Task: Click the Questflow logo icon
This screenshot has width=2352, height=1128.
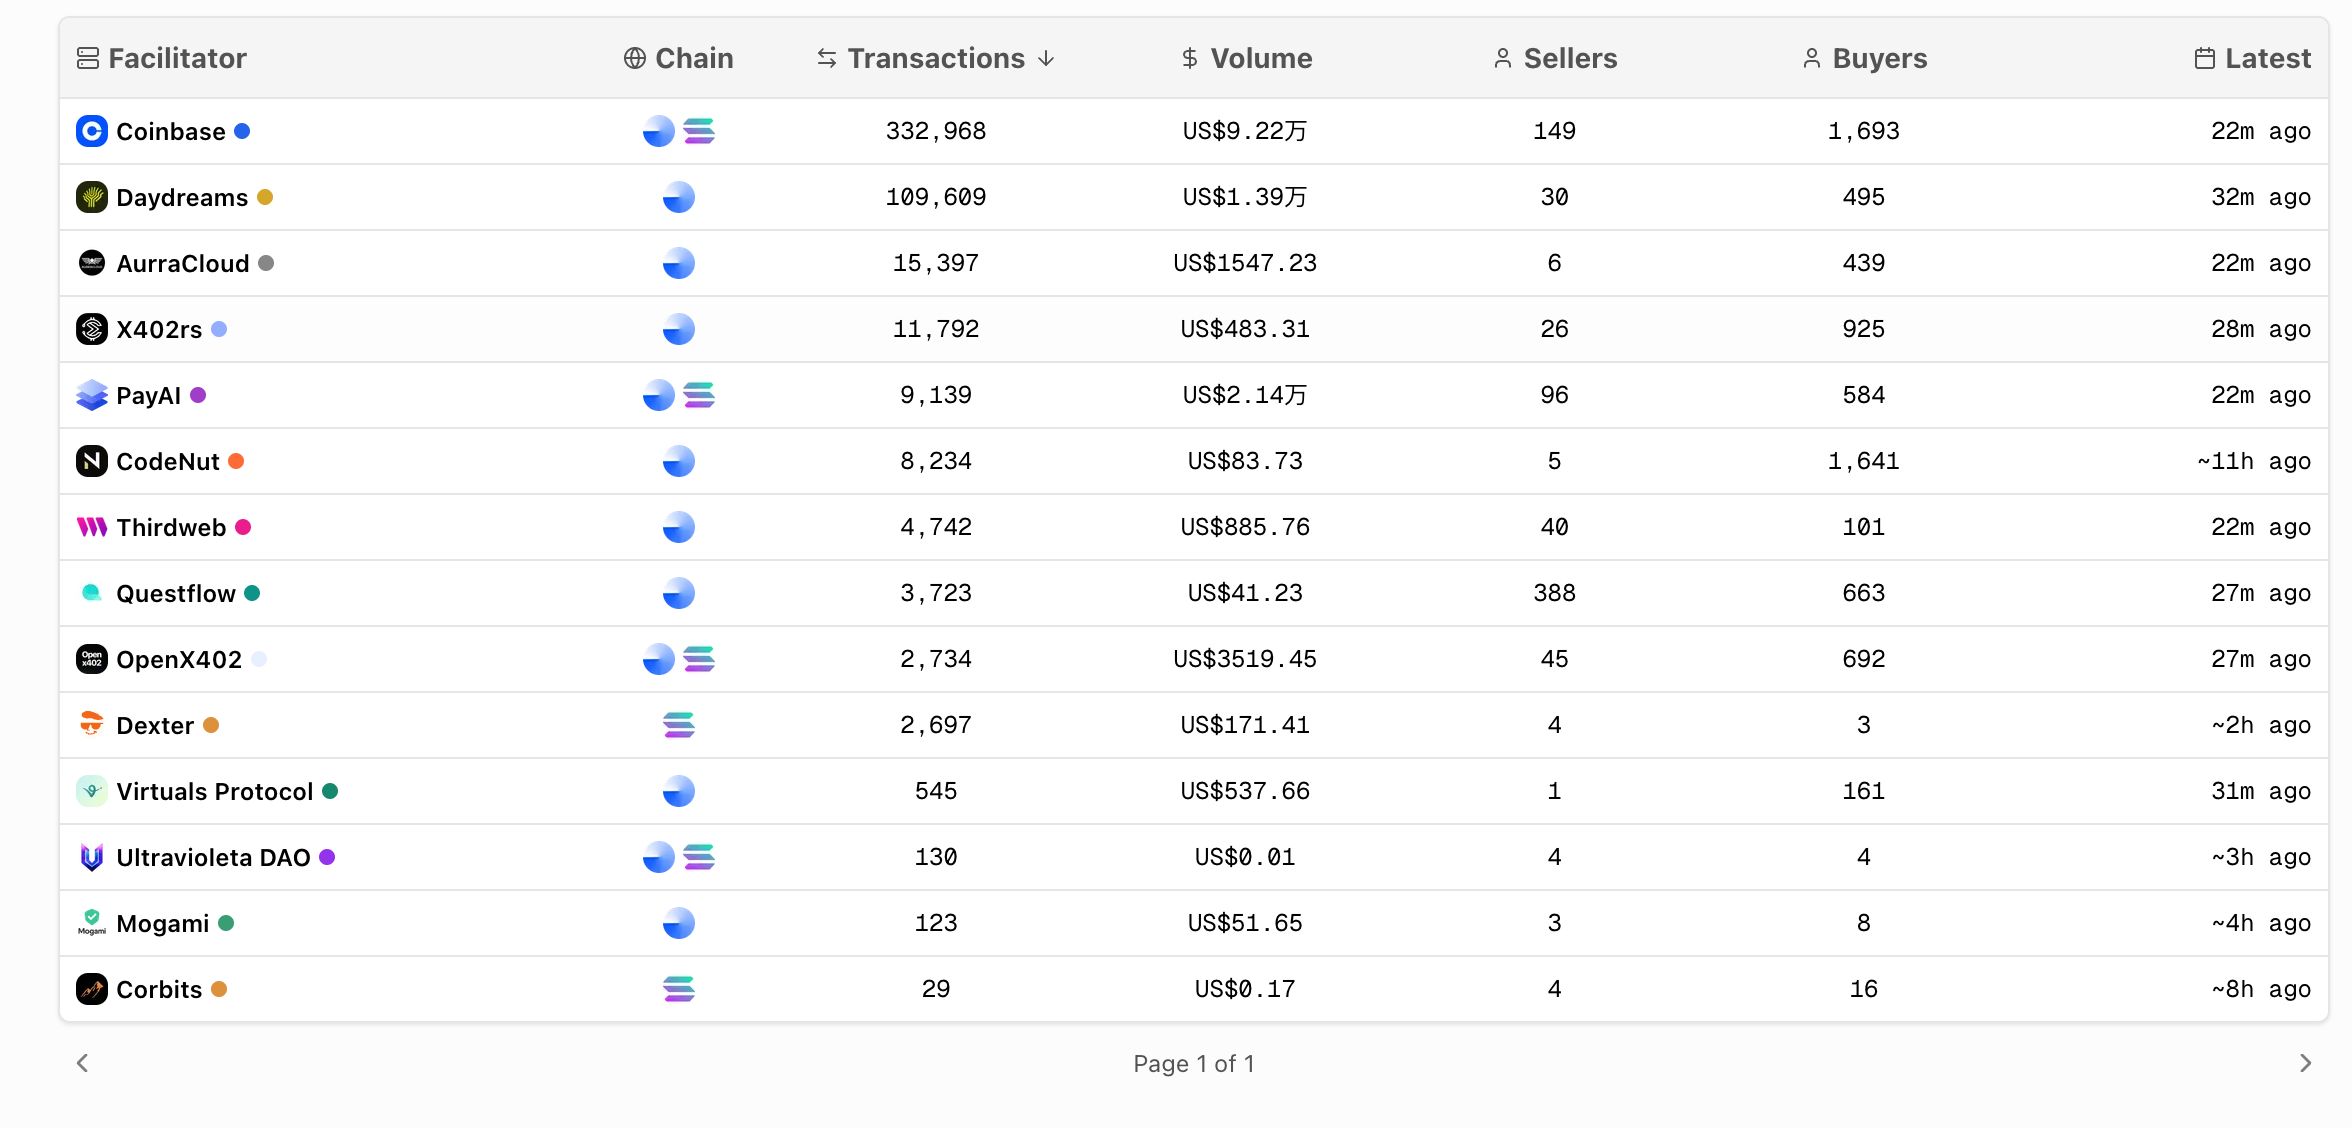Action: pyautogui.click(x=91, y=593)
